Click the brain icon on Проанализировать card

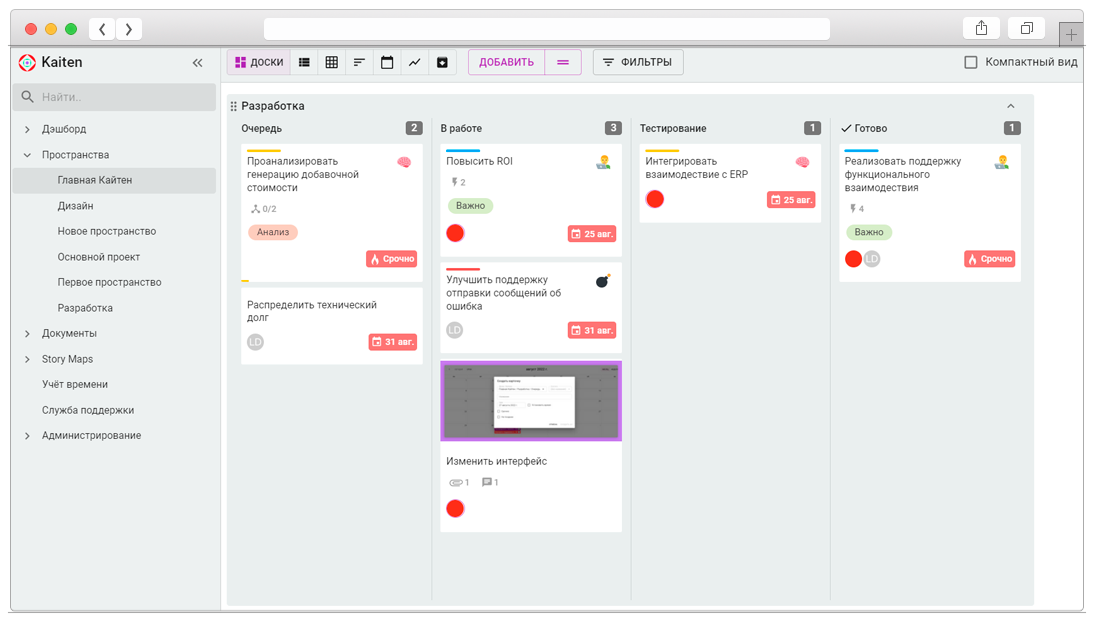point(404,162)
